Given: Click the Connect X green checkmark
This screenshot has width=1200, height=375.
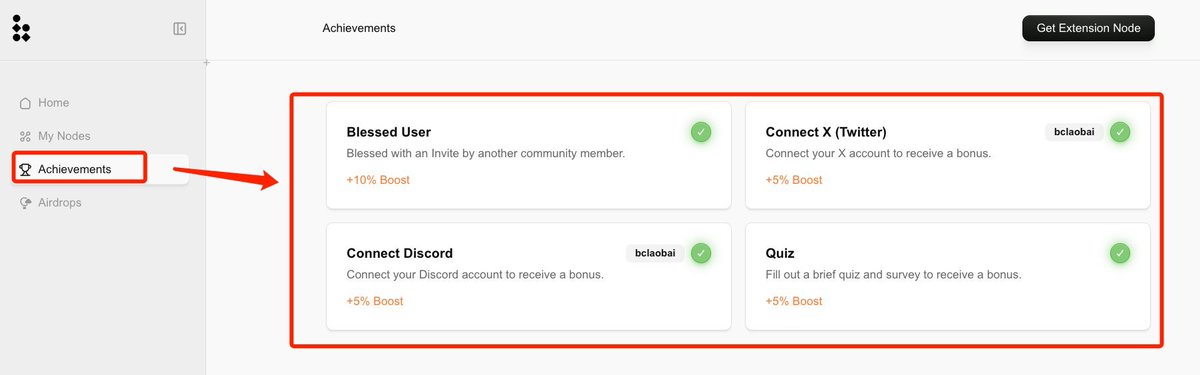Looking at the screenshot, I should 1120,131.
